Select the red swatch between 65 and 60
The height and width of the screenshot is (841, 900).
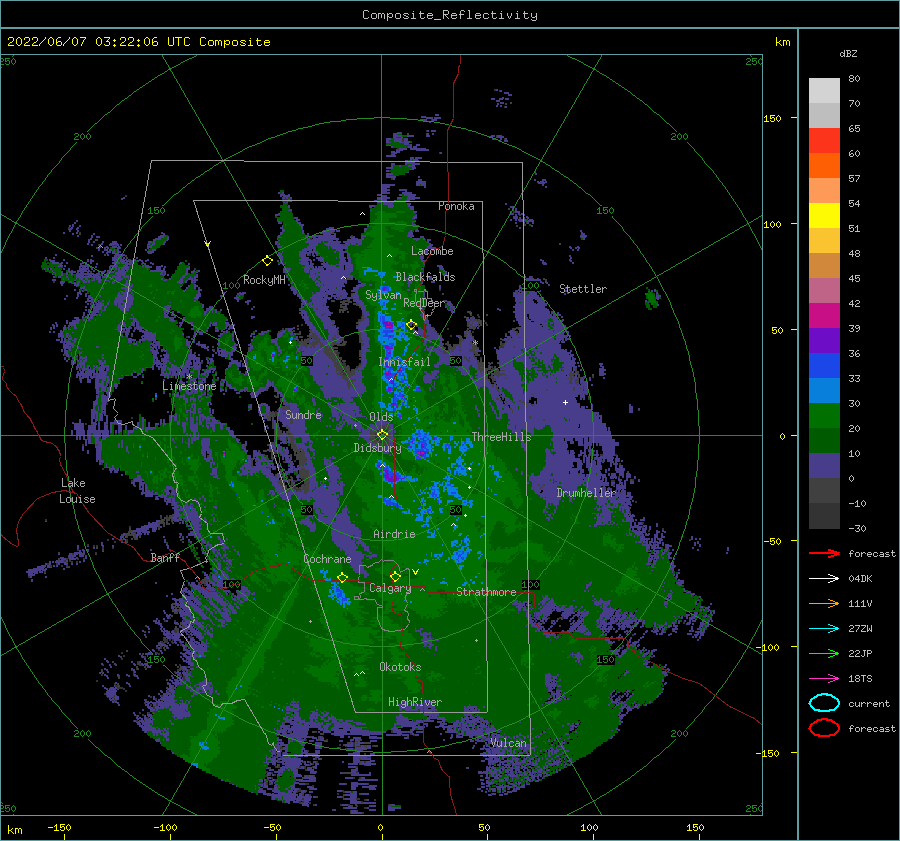point(824,140)
